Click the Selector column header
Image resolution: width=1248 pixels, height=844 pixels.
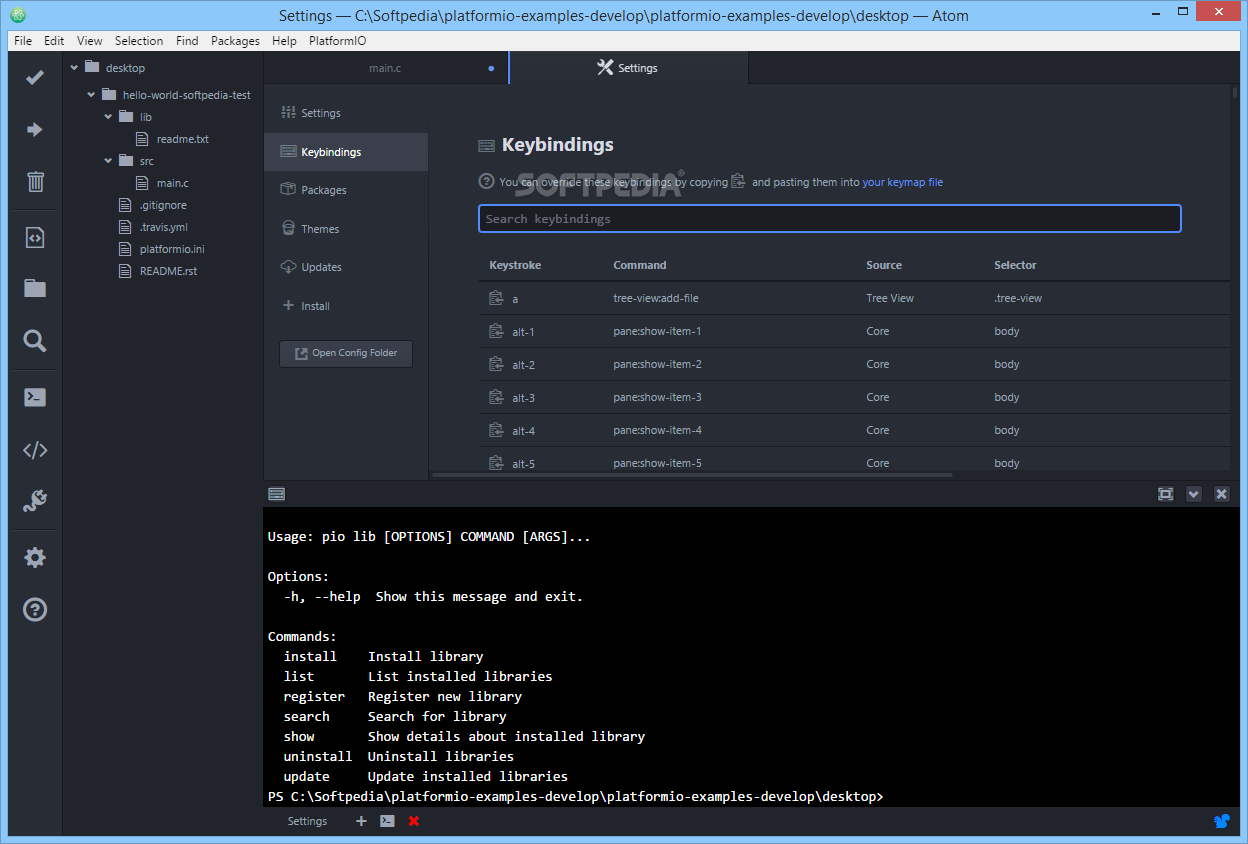pos(1015,265)
